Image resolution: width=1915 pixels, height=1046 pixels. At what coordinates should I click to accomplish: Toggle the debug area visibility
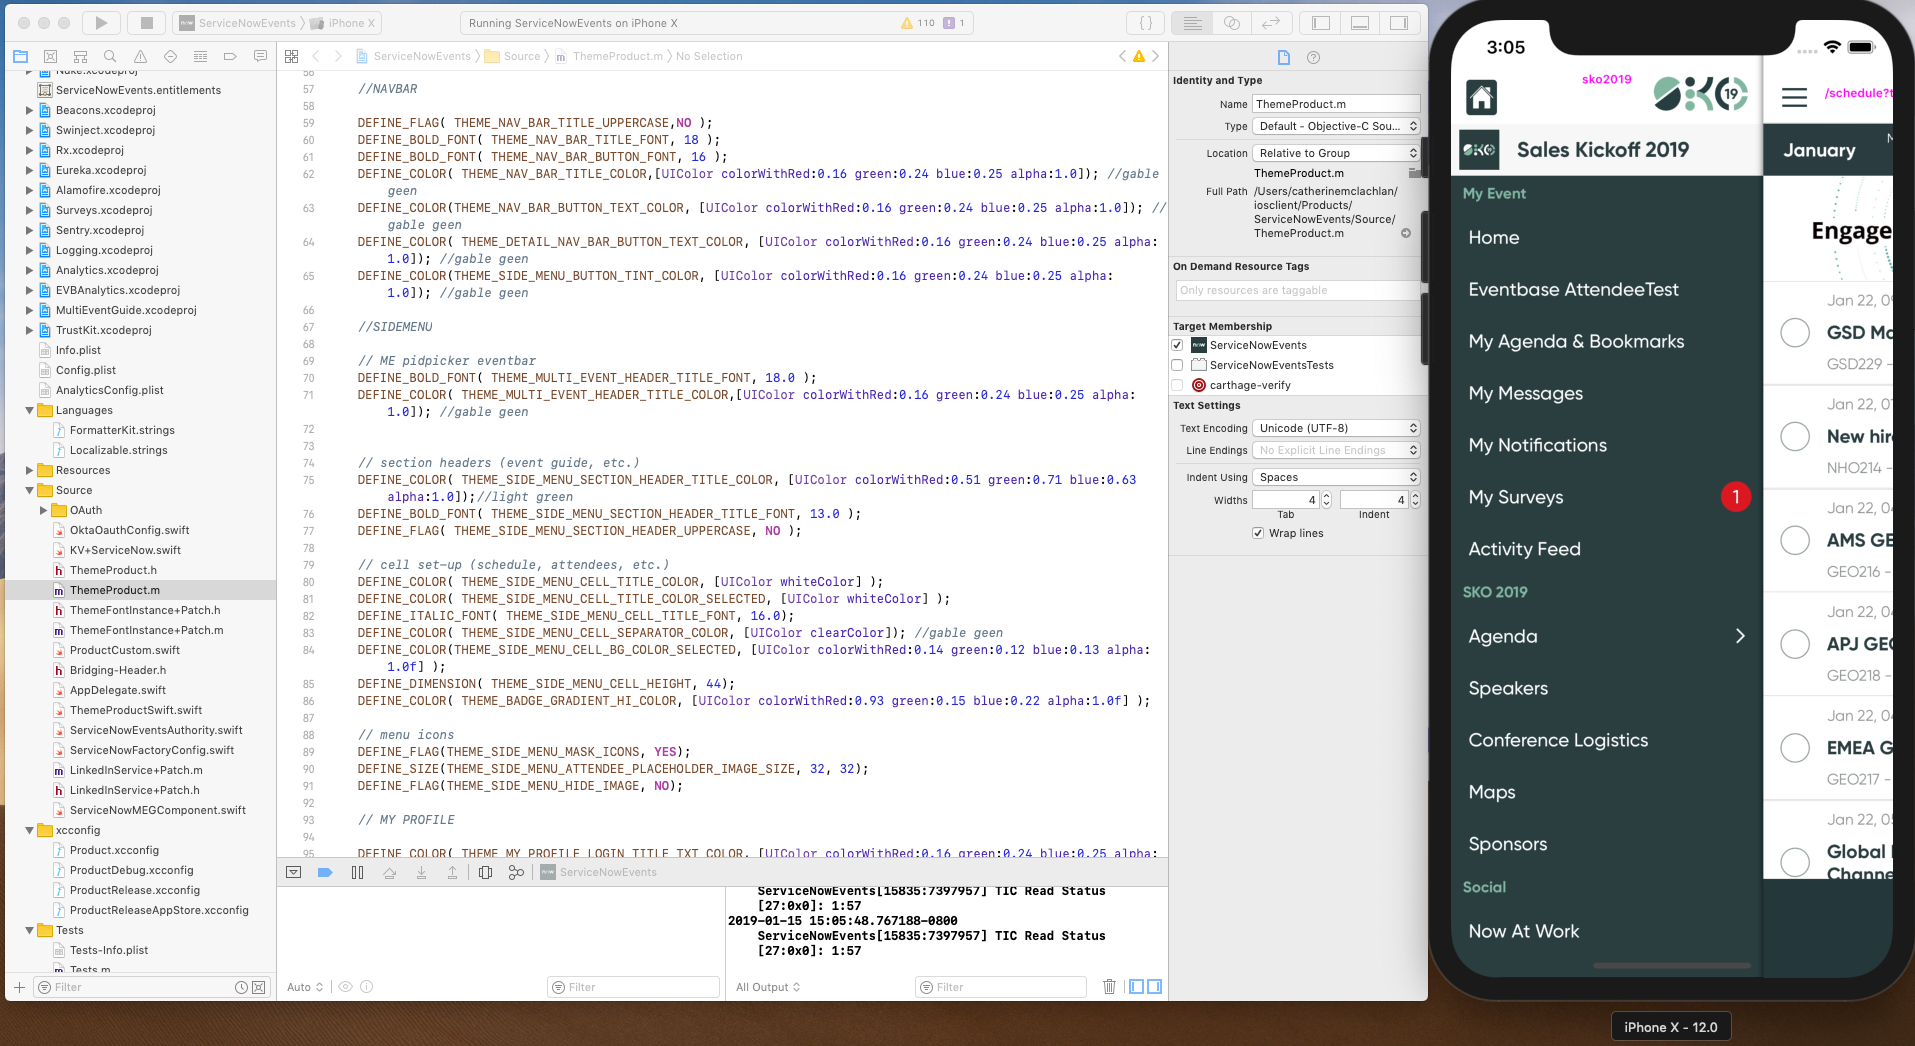[1360, 22]
